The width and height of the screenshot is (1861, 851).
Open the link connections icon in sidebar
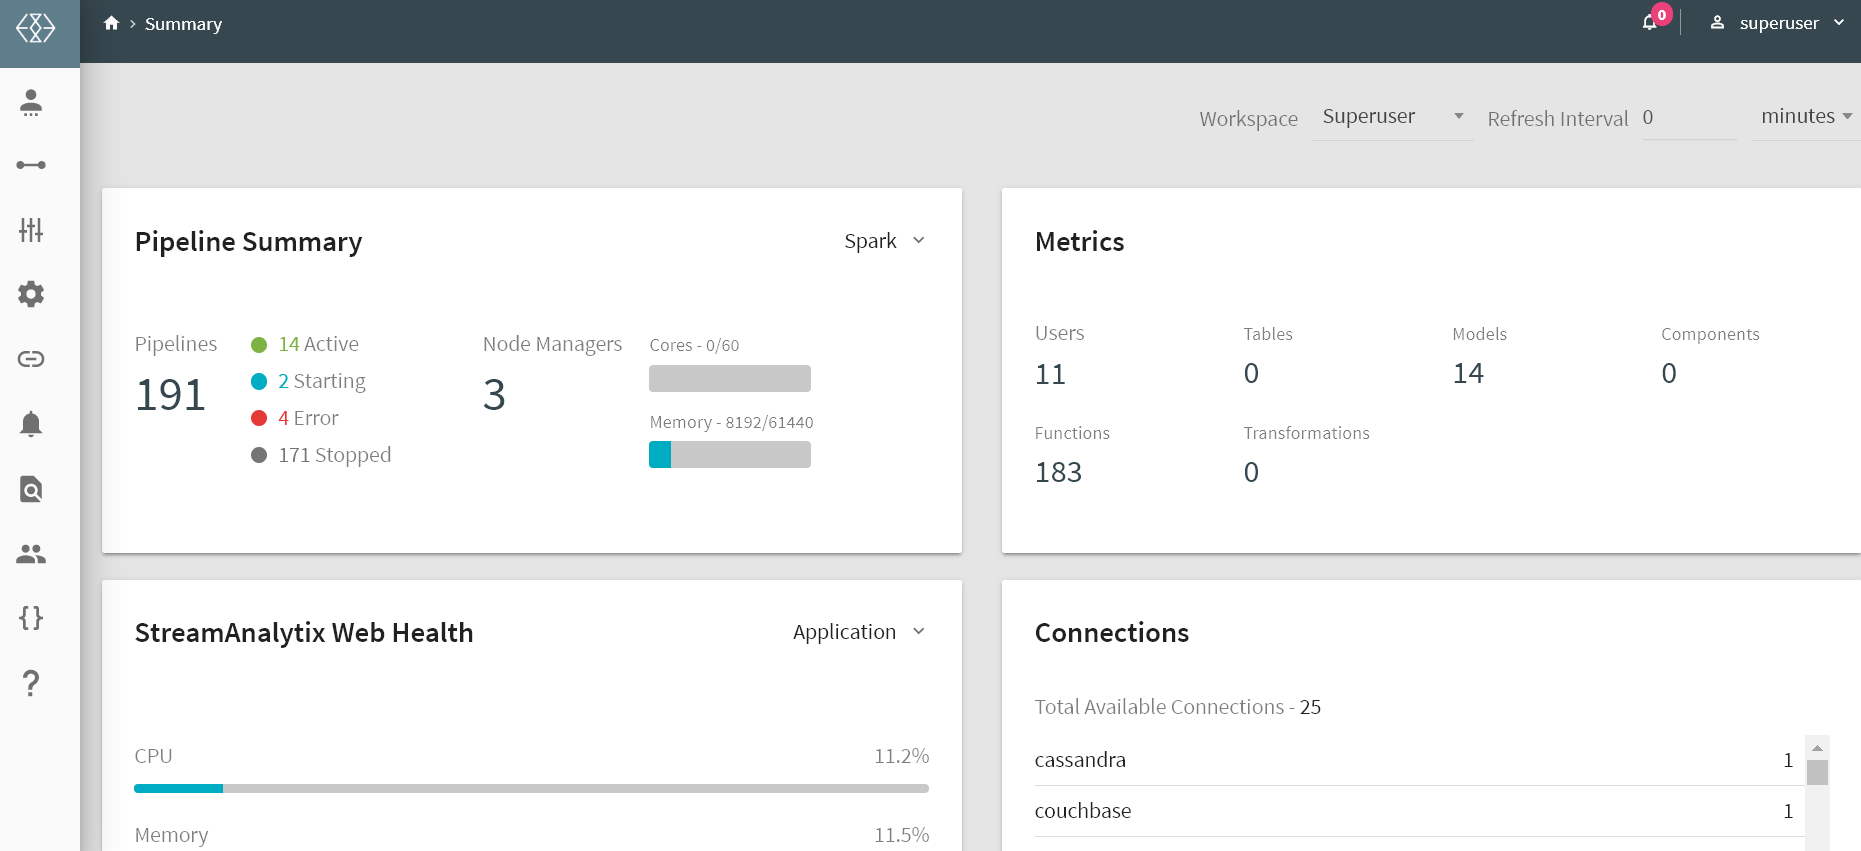[x=31, y=359]
